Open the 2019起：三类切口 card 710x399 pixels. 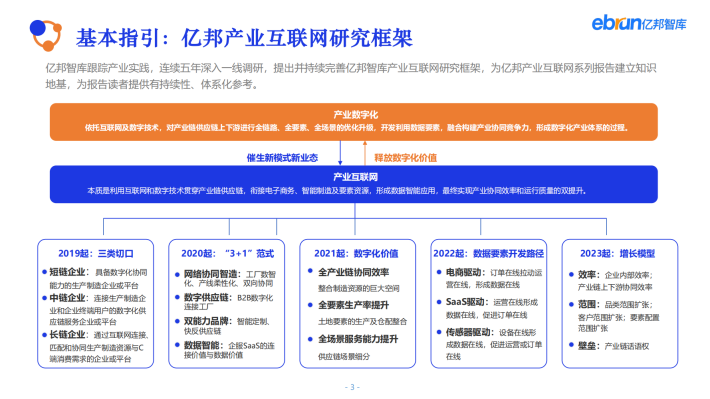(x=96, y=303)
